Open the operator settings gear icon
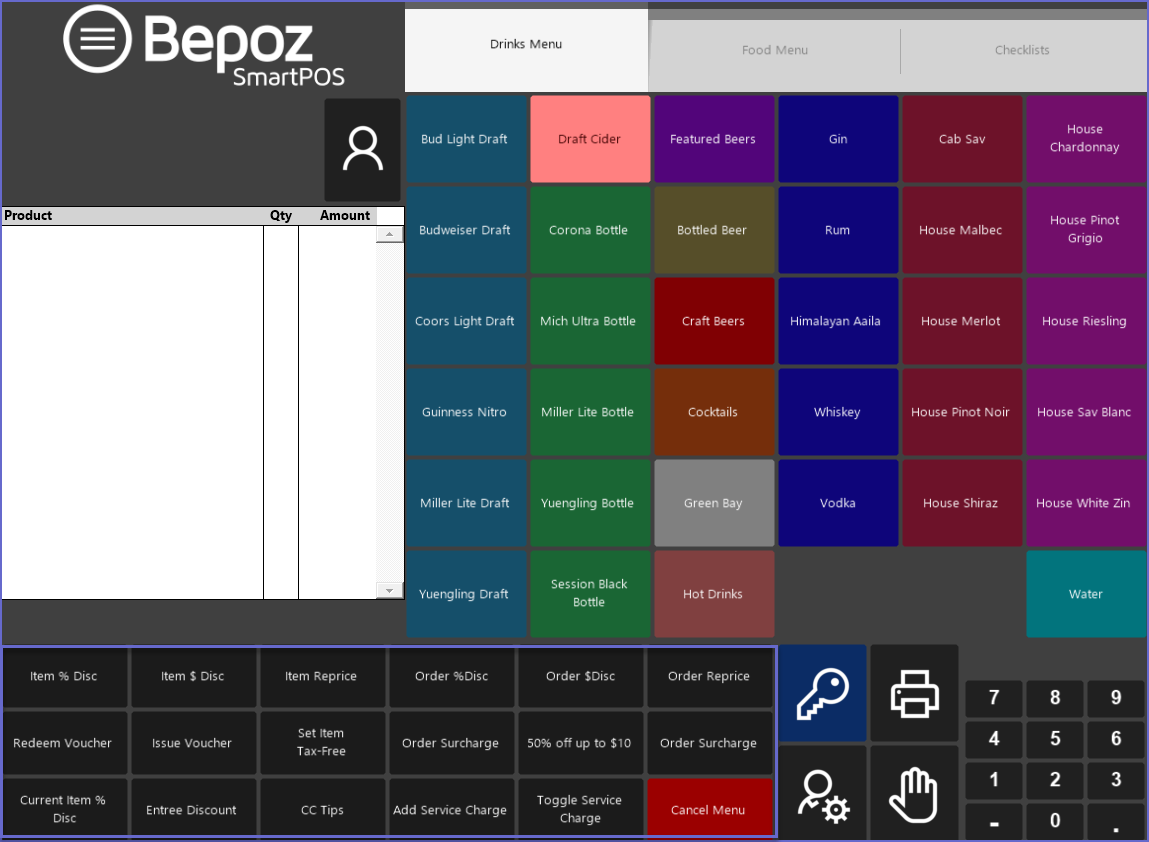Viewport: 1149px width, 842px height. [822, 795]
